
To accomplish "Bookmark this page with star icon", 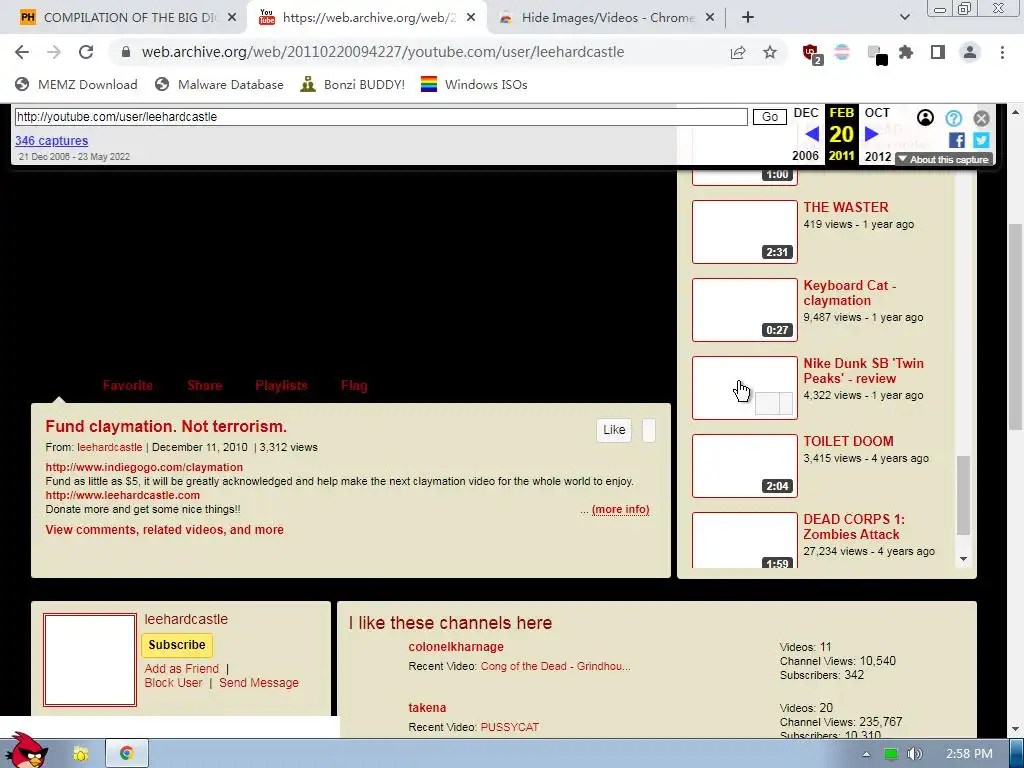I will click(x=770, y=52).
